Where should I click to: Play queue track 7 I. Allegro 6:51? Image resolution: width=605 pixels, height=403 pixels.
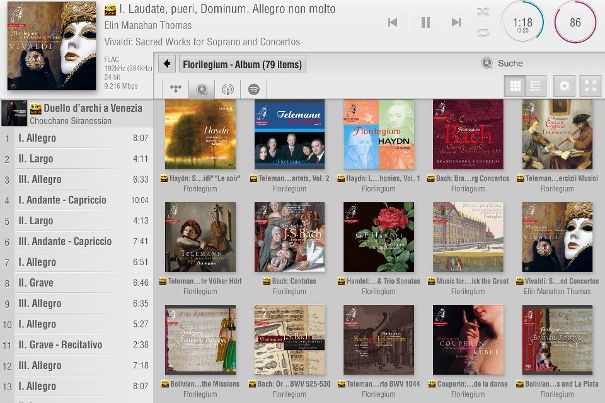coord(76,262)
